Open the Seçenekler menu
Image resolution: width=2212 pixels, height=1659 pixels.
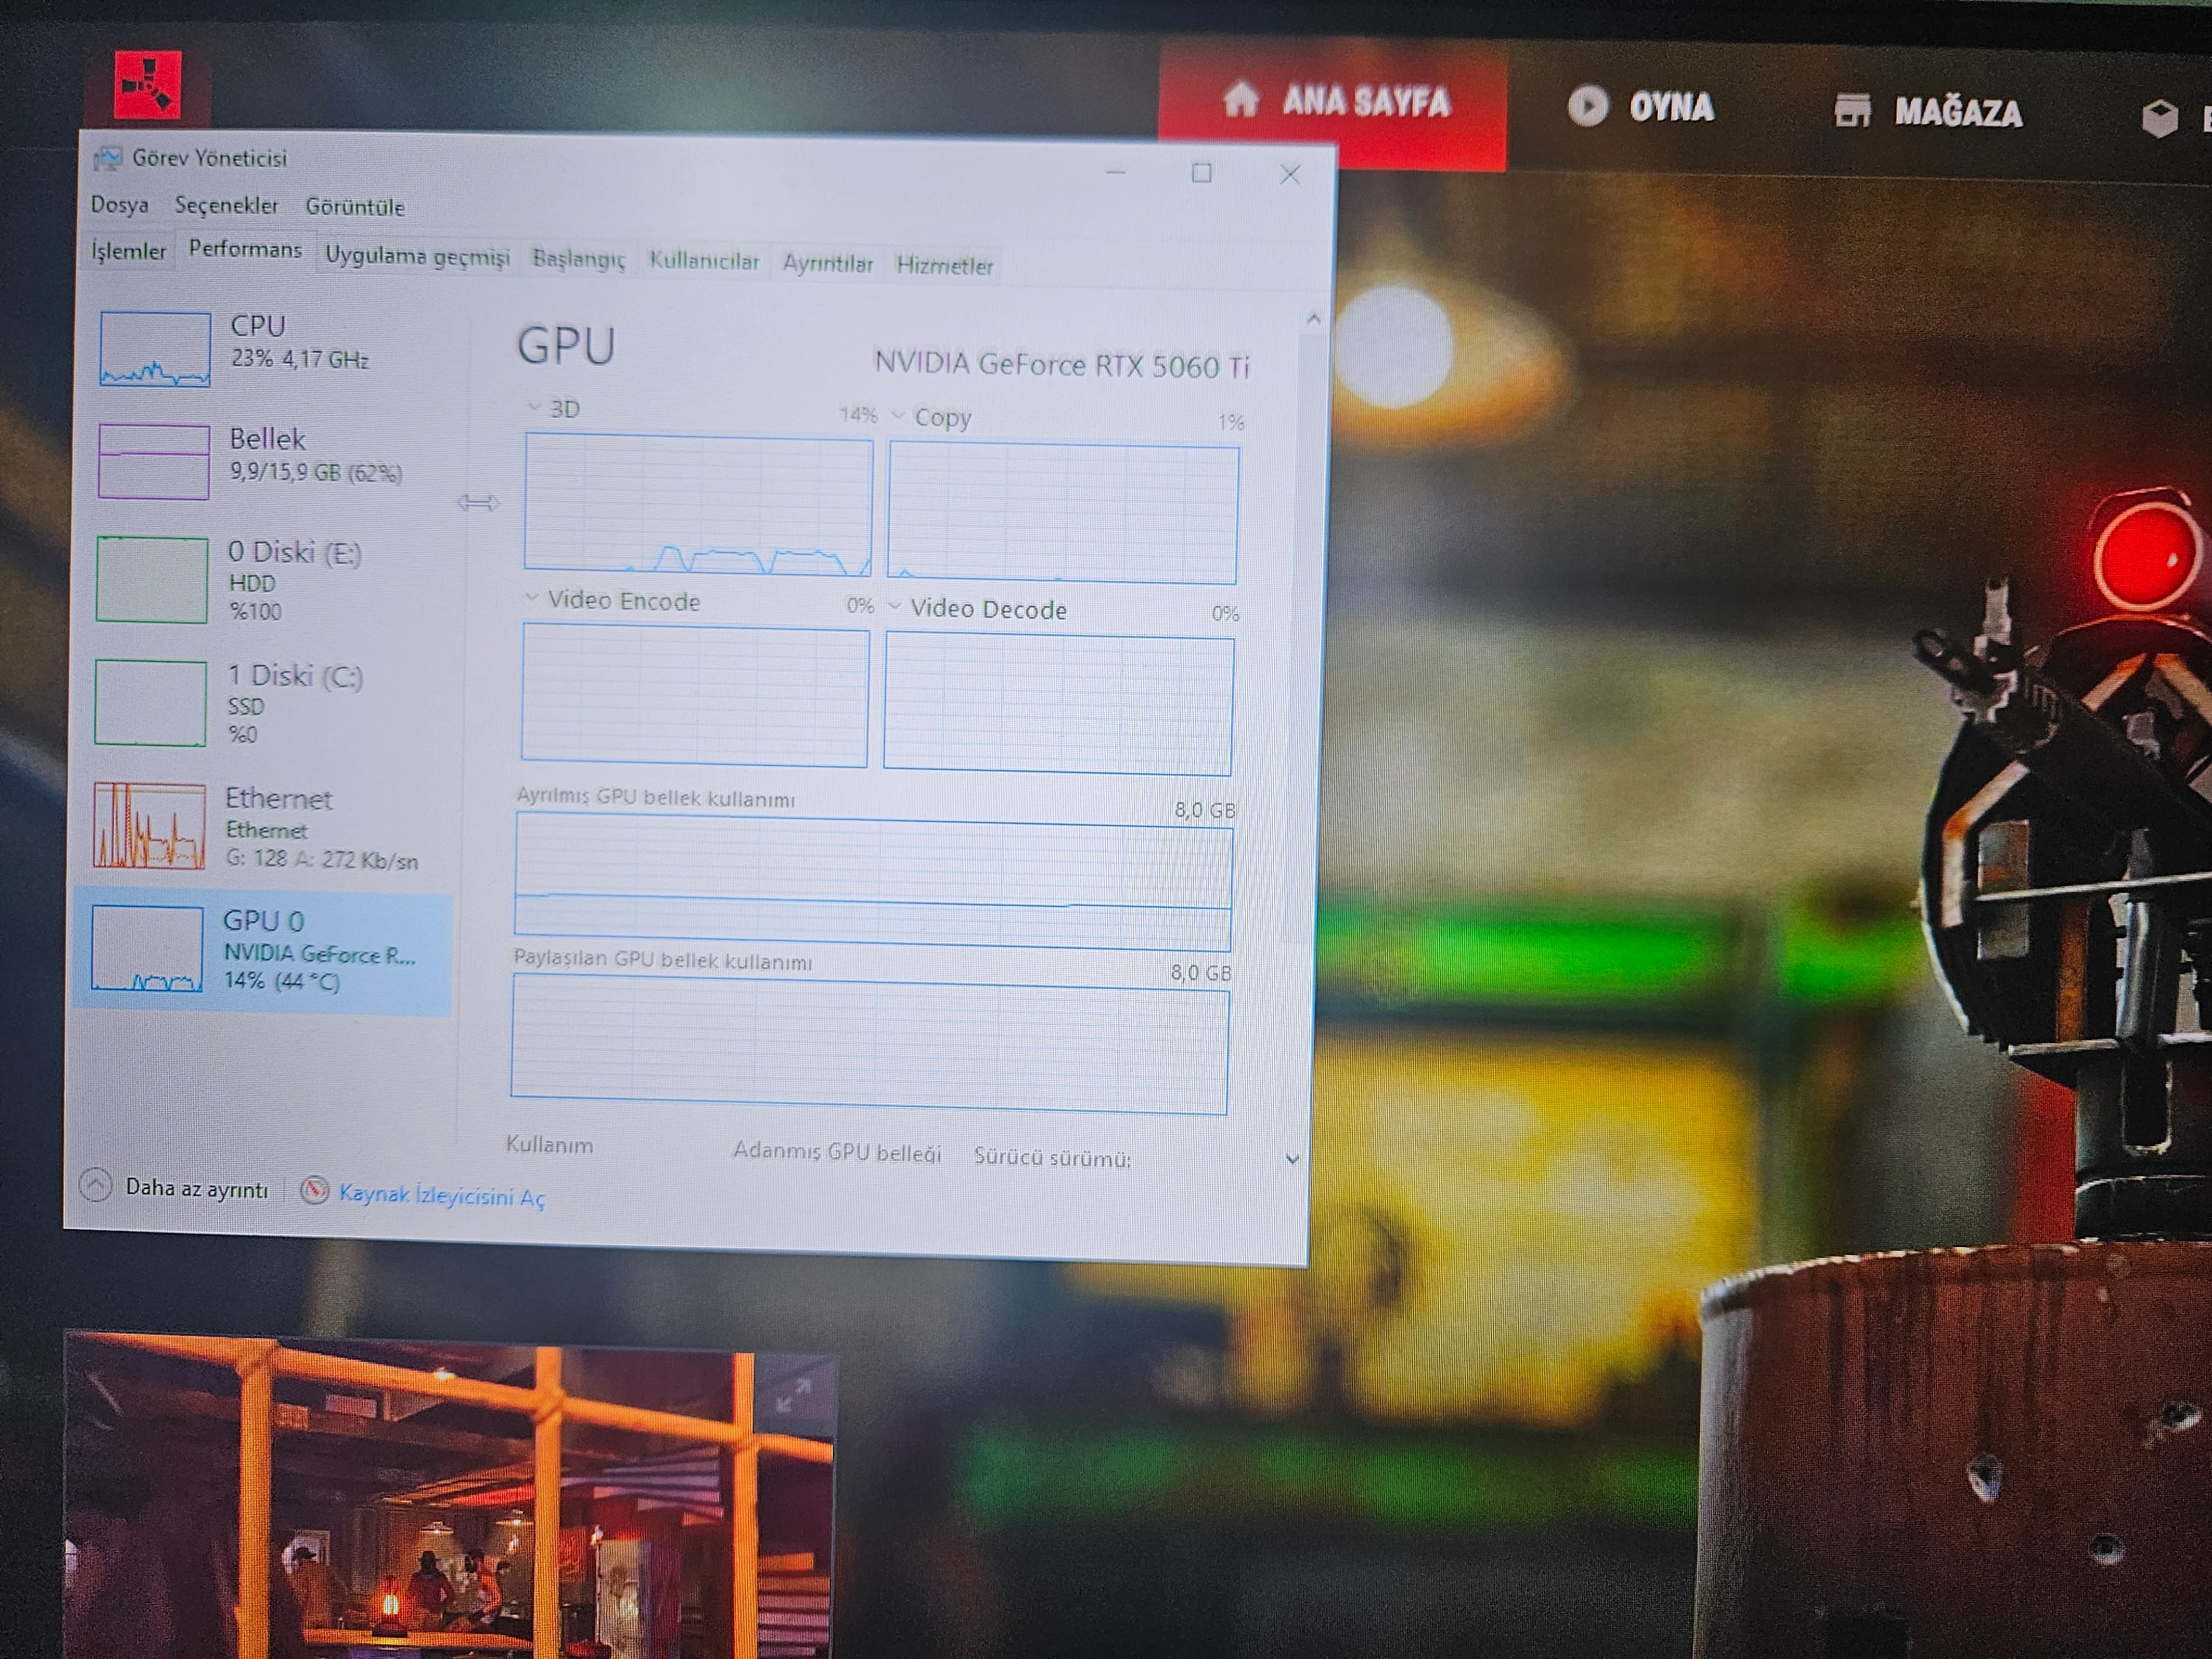(227, 205)
